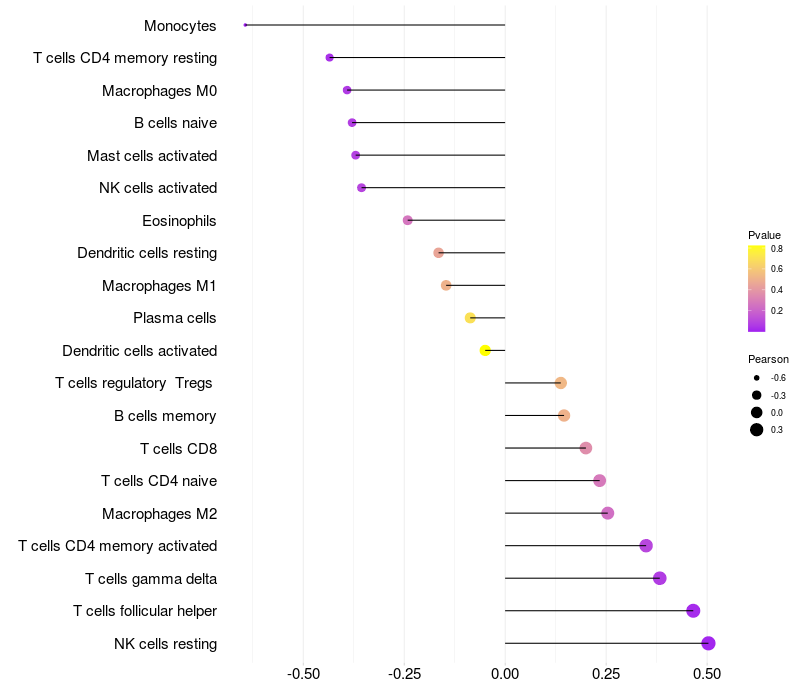Click the Eosinophils data point

click(x=407, y=220)
